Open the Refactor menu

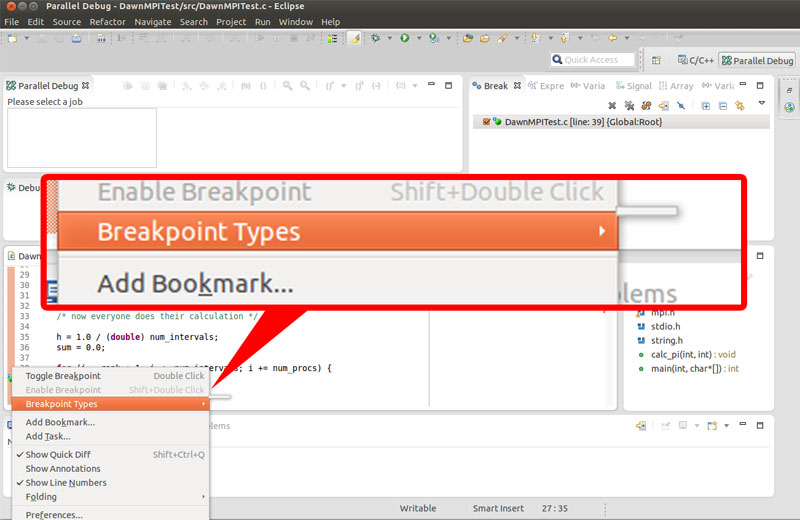108,21
